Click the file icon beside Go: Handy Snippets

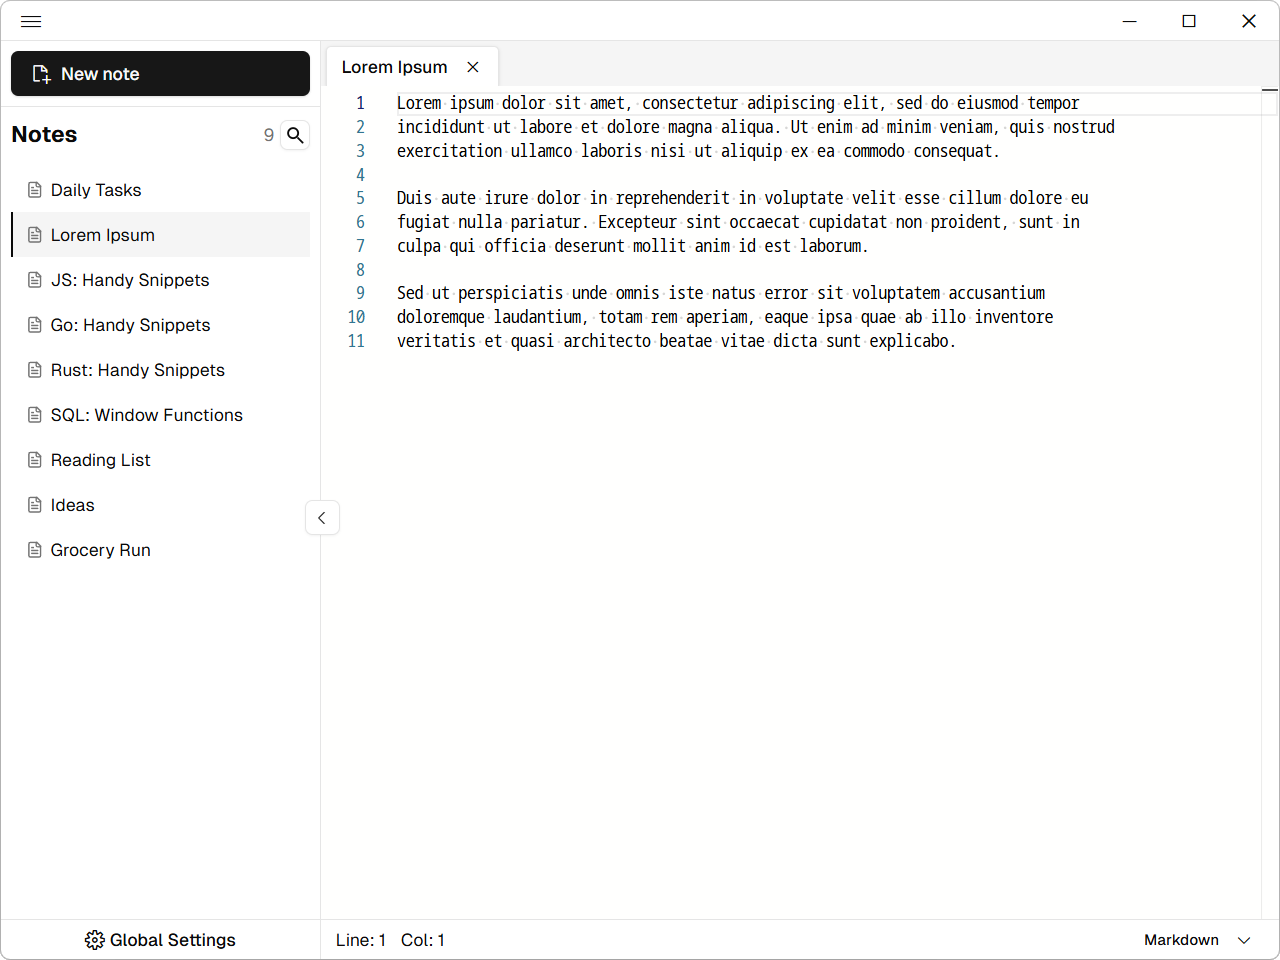(35, 325)
